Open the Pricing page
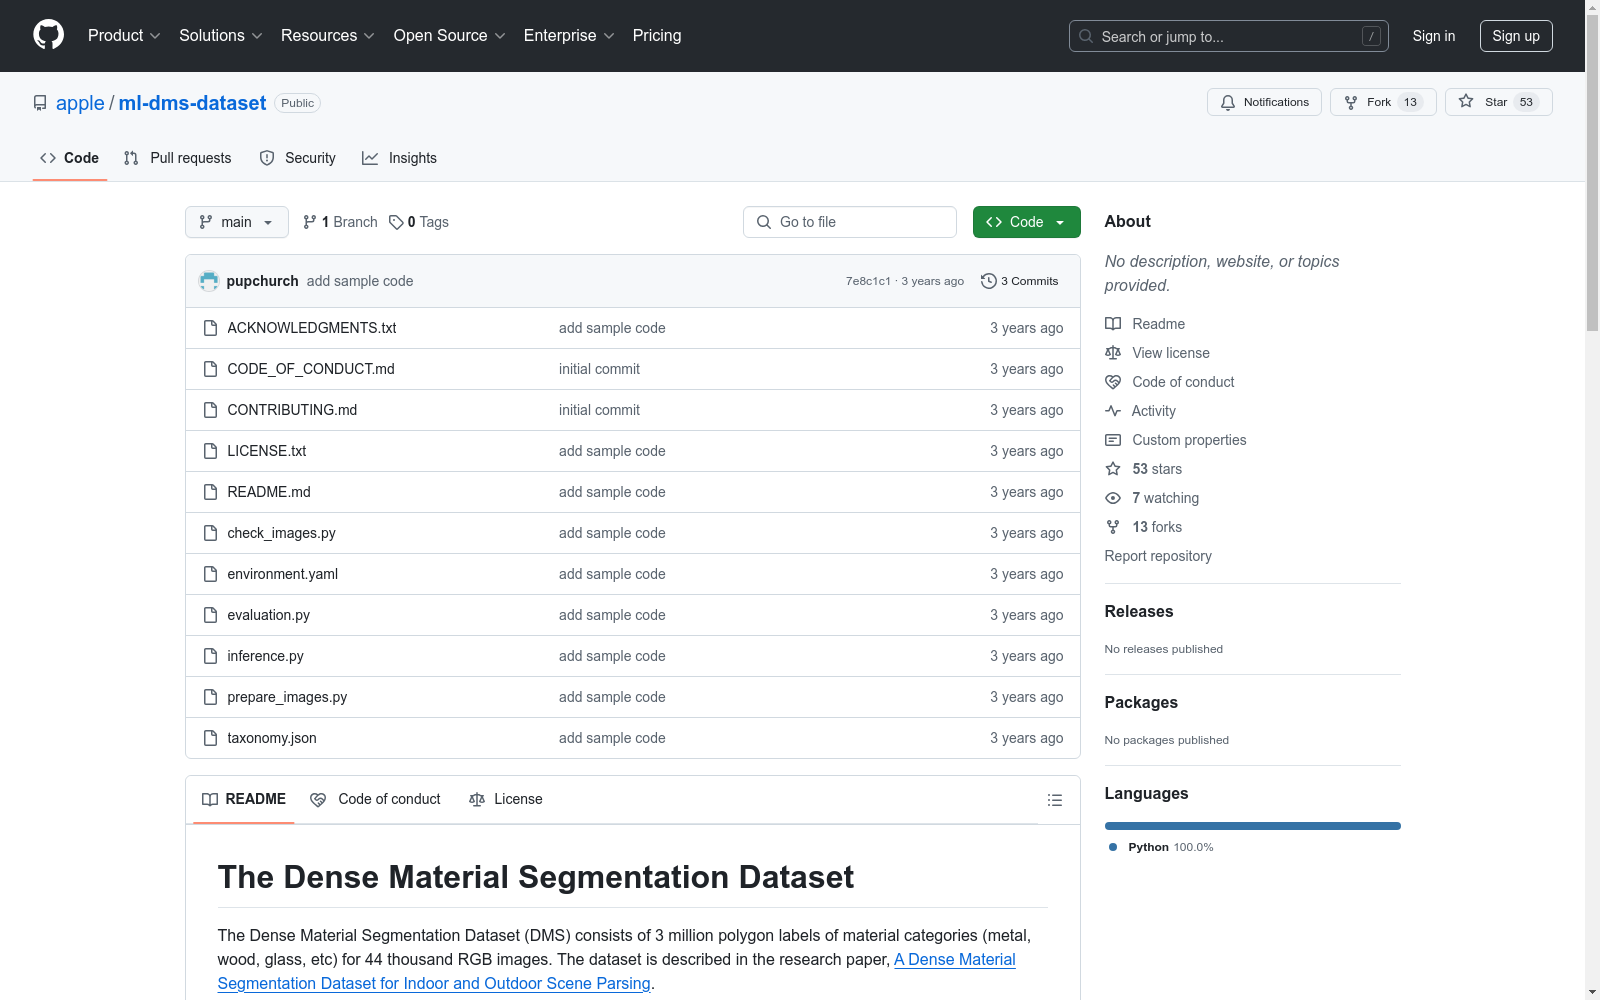Viewport: 1600px width, 1000px height. click(657, 35)
